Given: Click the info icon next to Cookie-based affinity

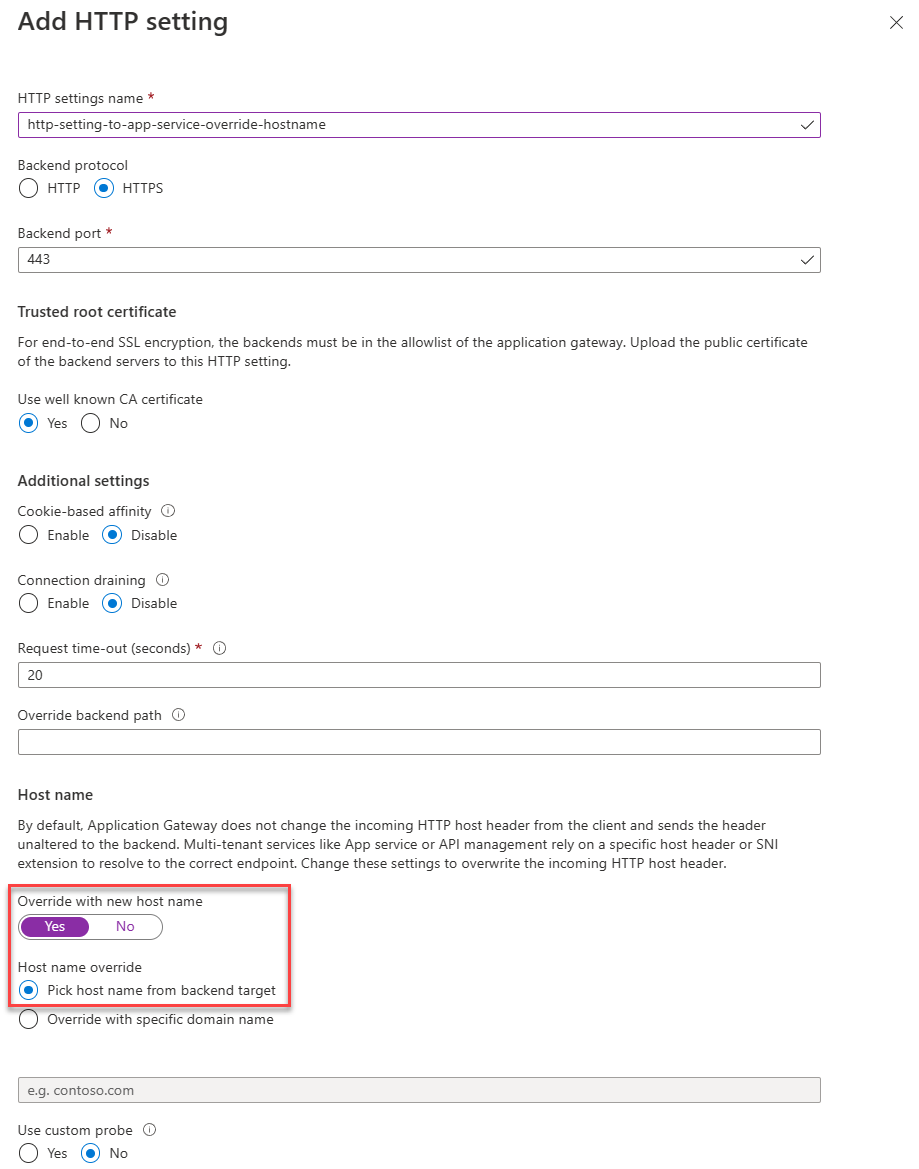Looking at the screenshot, I should 167,511.
